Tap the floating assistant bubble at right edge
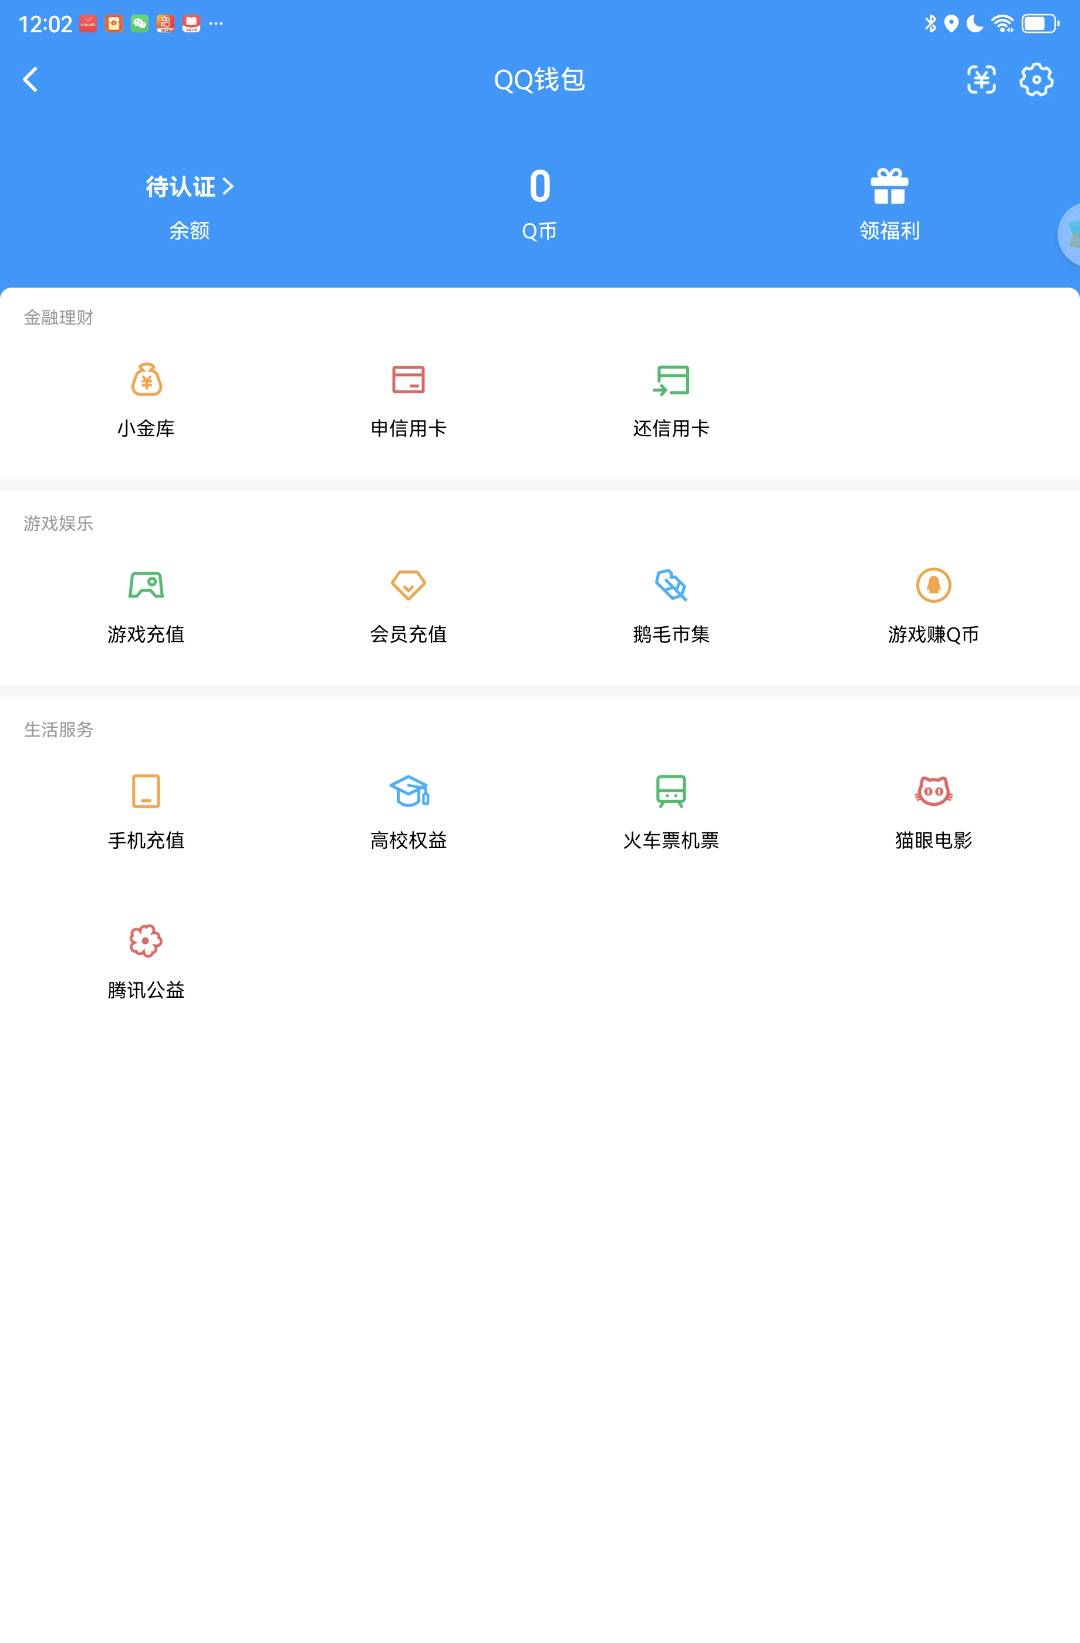Viewport: 1080px width, 1643px height. click(x=1069, y=234)
